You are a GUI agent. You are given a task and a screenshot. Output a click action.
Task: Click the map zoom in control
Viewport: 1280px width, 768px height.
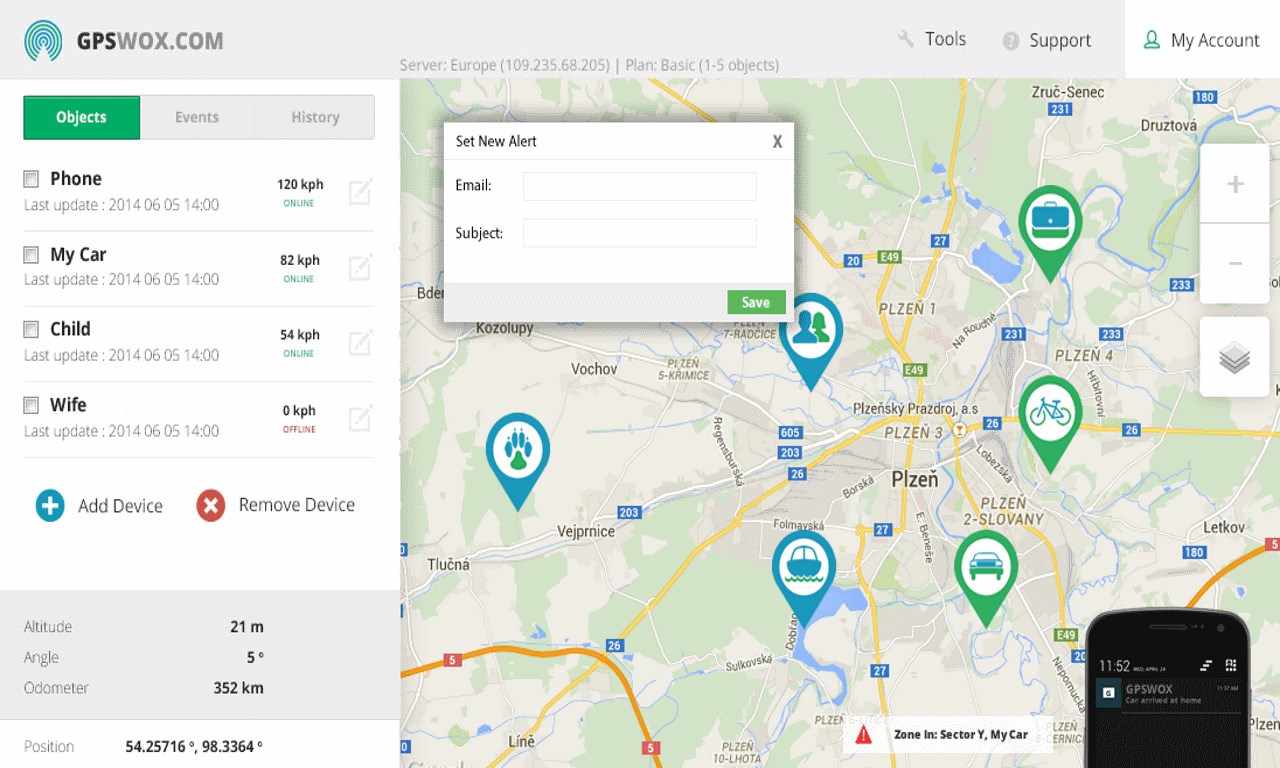tap(1234, 185)
